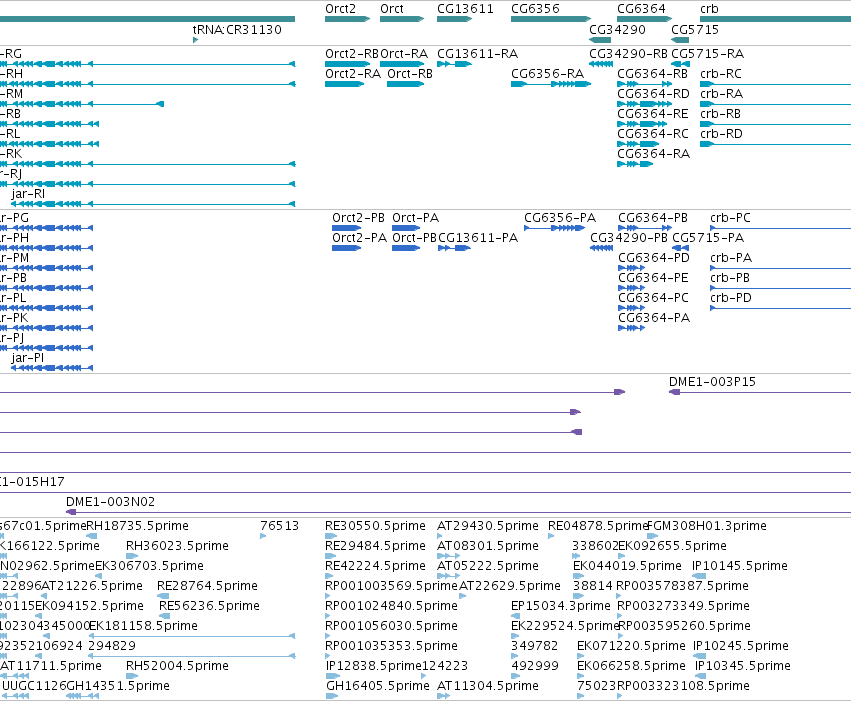Open transcript CG13611-RA
851x701 pixels.
(454, 64)
